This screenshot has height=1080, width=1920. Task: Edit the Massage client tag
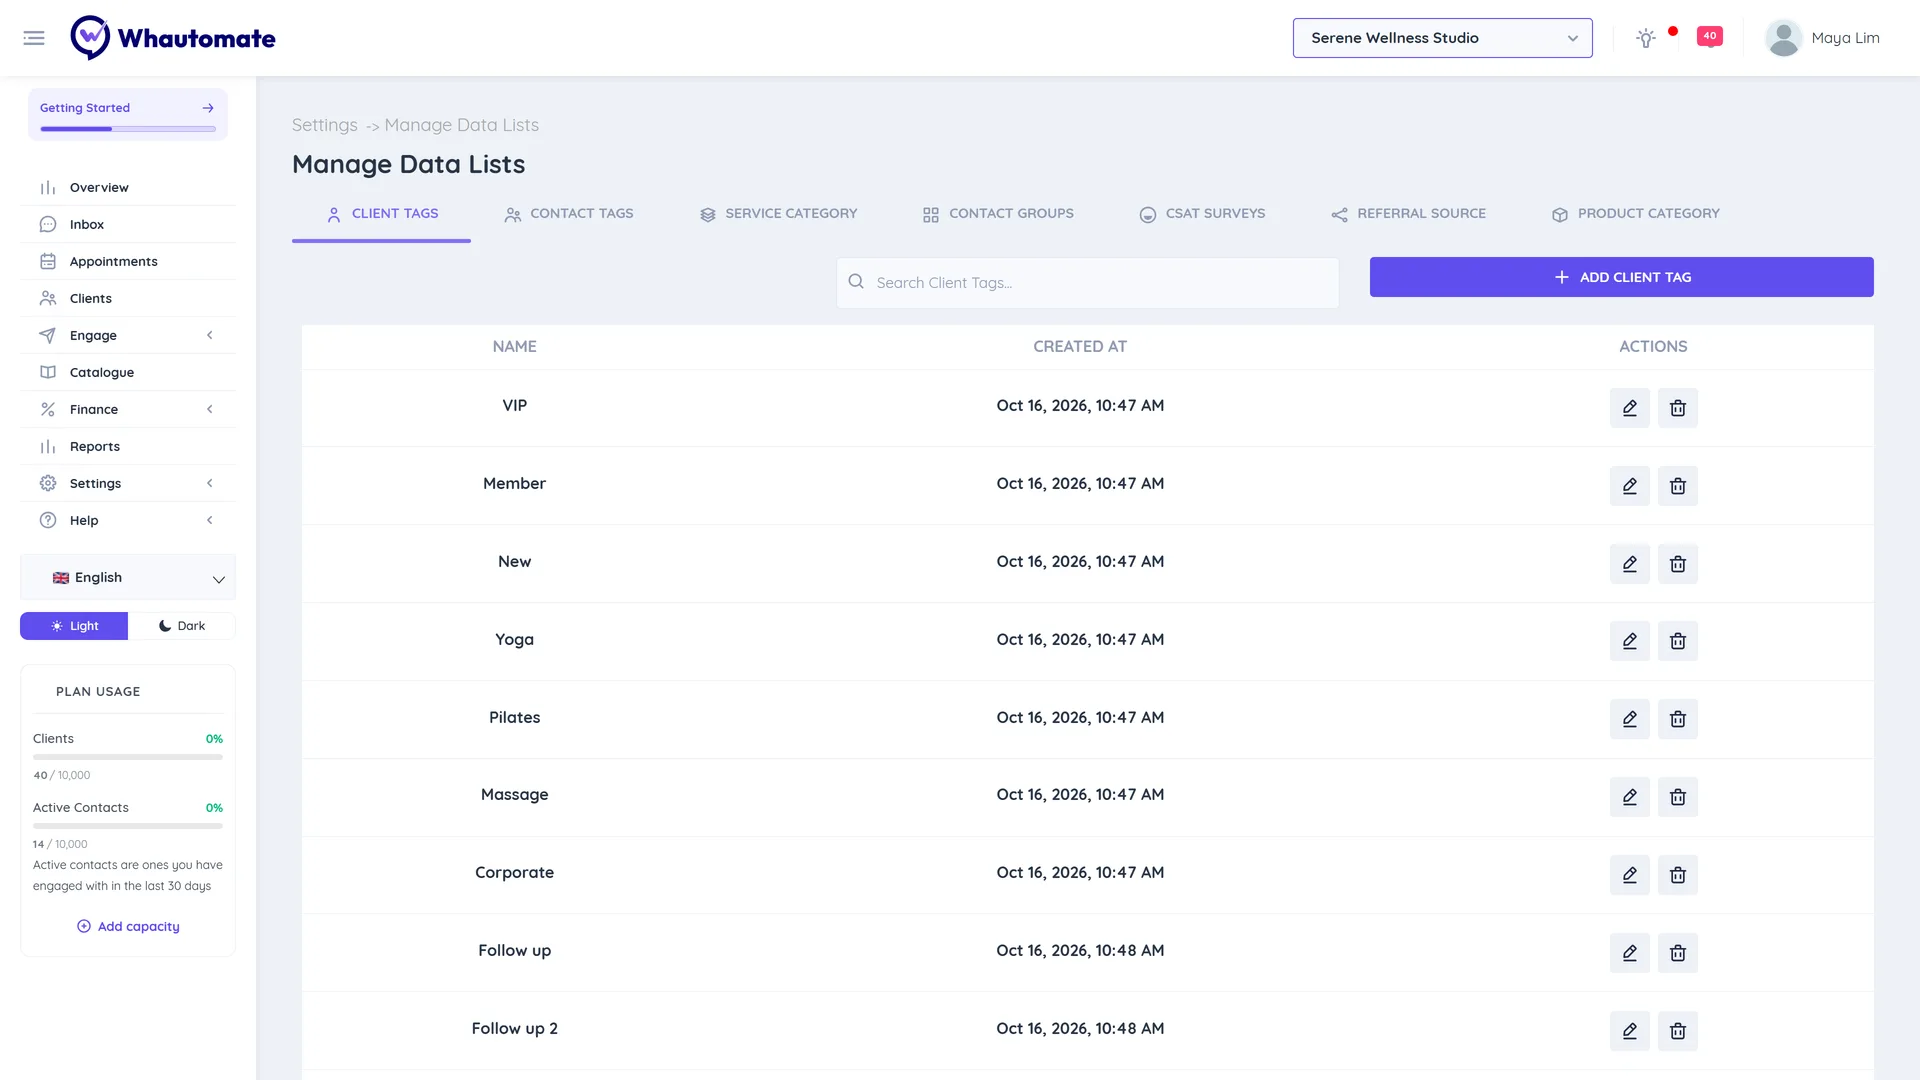(x=1630, y=797)
